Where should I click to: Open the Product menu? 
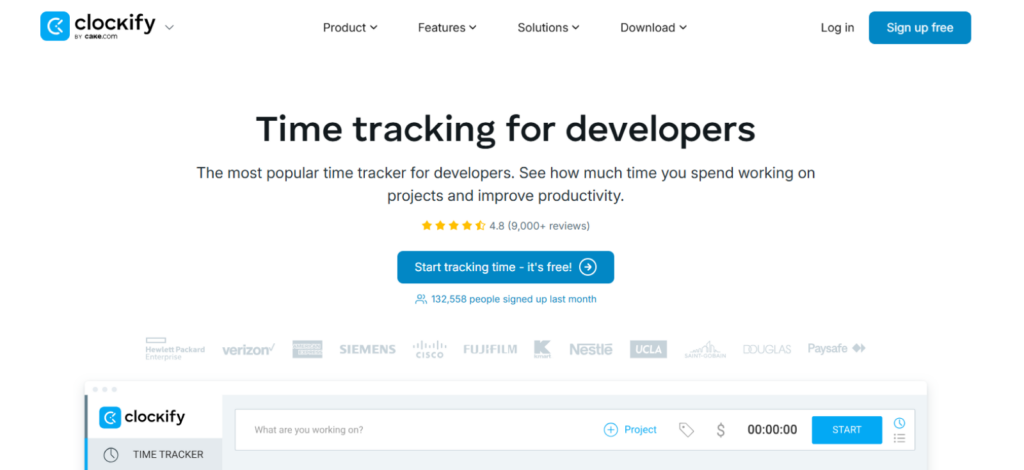click(350, 27)
